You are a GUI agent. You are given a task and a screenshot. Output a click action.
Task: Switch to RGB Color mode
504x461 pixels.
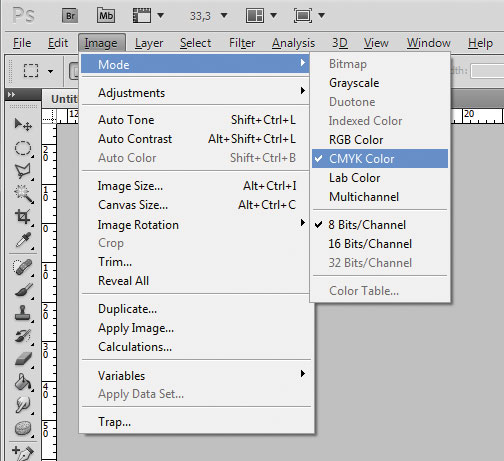pyautogui.click(x=380, y=140)
